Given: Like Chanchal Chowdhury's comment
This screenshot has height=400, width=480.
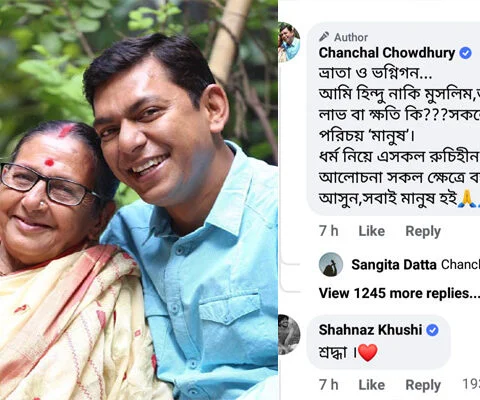Looking at the screenshot, I should click(x=372, y=231).
